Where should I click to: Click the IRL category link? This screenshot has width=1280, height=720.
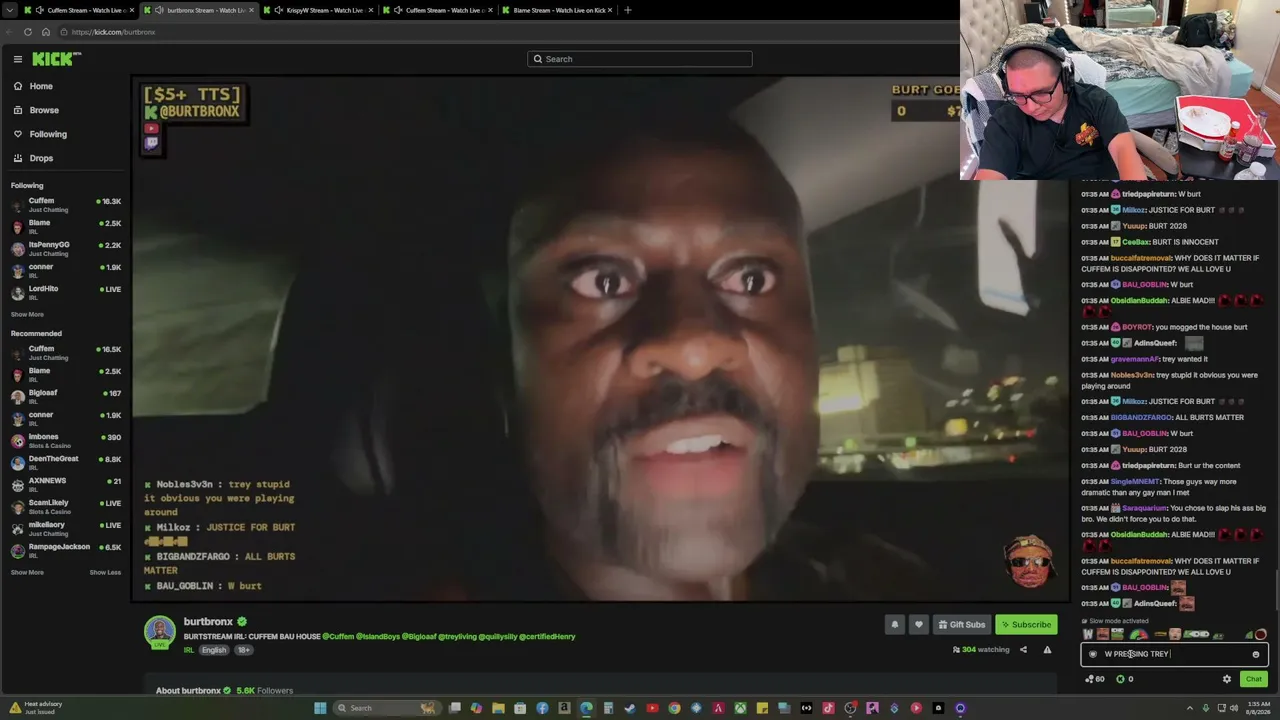(189, 650)
